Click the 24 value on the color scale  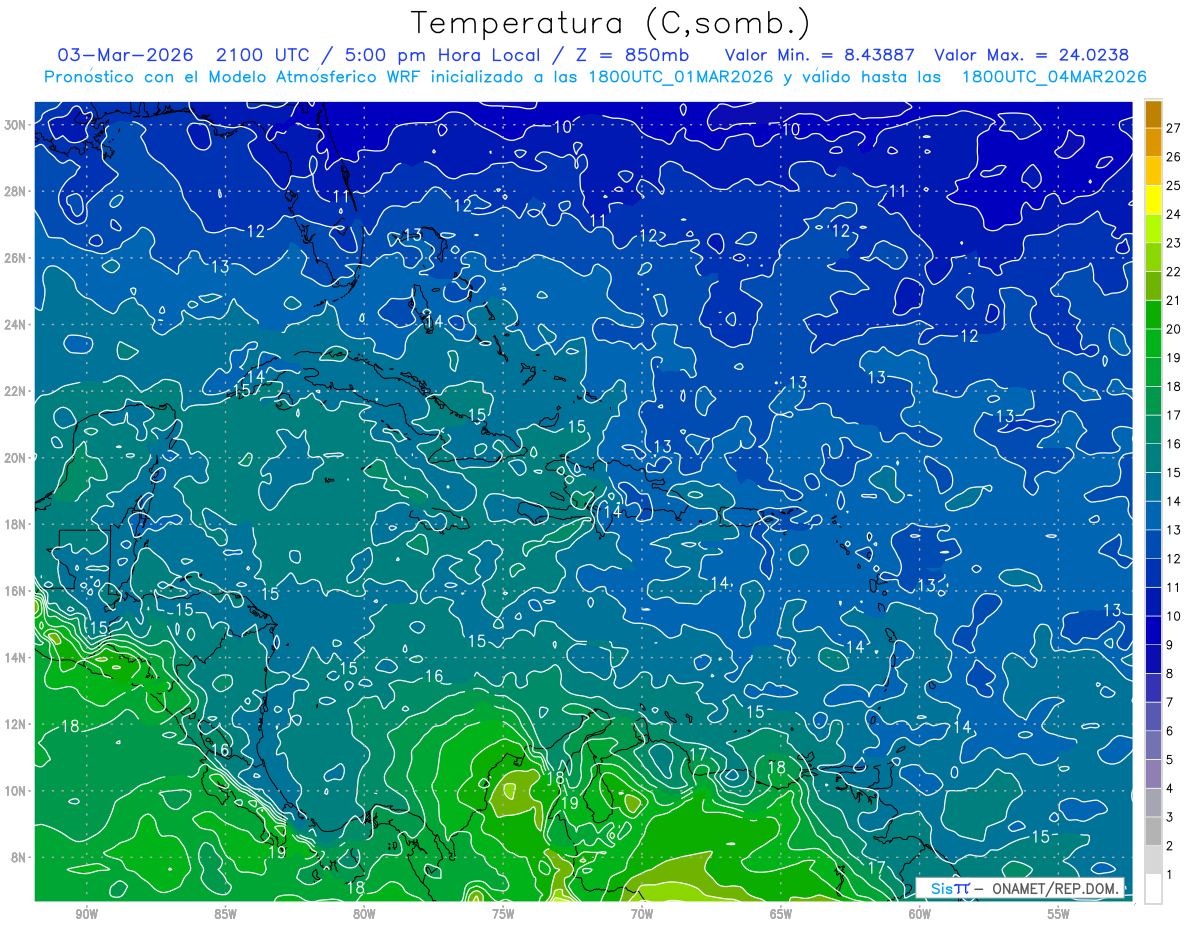click(x=1174, y=214)
